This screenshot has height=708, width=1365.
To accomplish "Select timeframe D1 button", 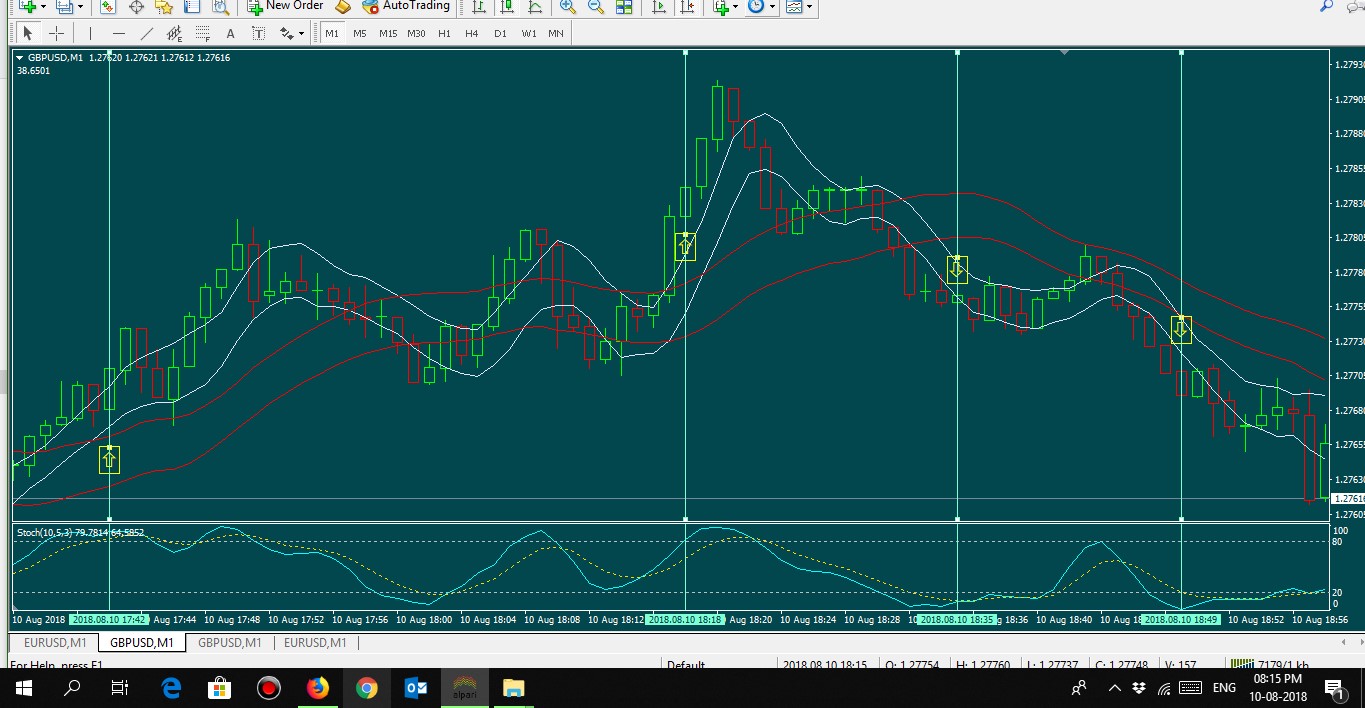I will pos(500,33).
